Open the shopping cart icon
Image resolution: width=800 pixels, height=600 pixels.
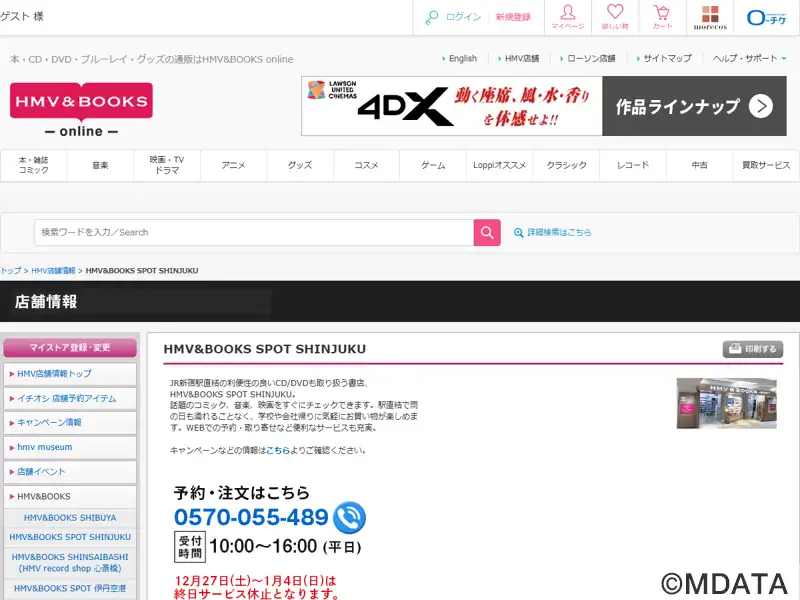point(662,17)
